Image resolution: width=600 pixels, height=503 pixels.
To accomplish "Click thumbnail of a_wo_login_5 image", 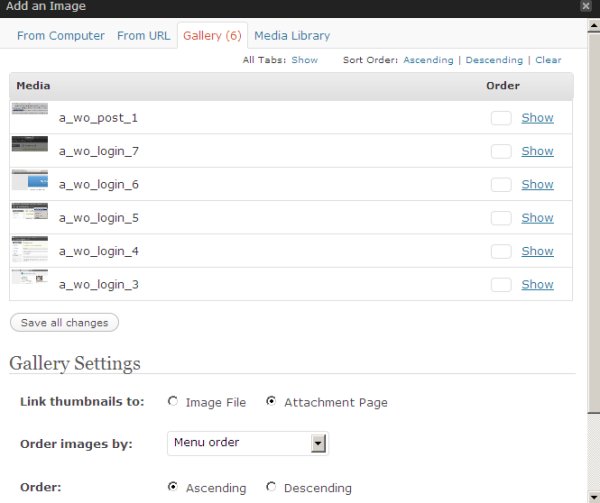I will [x=29, y=212].
